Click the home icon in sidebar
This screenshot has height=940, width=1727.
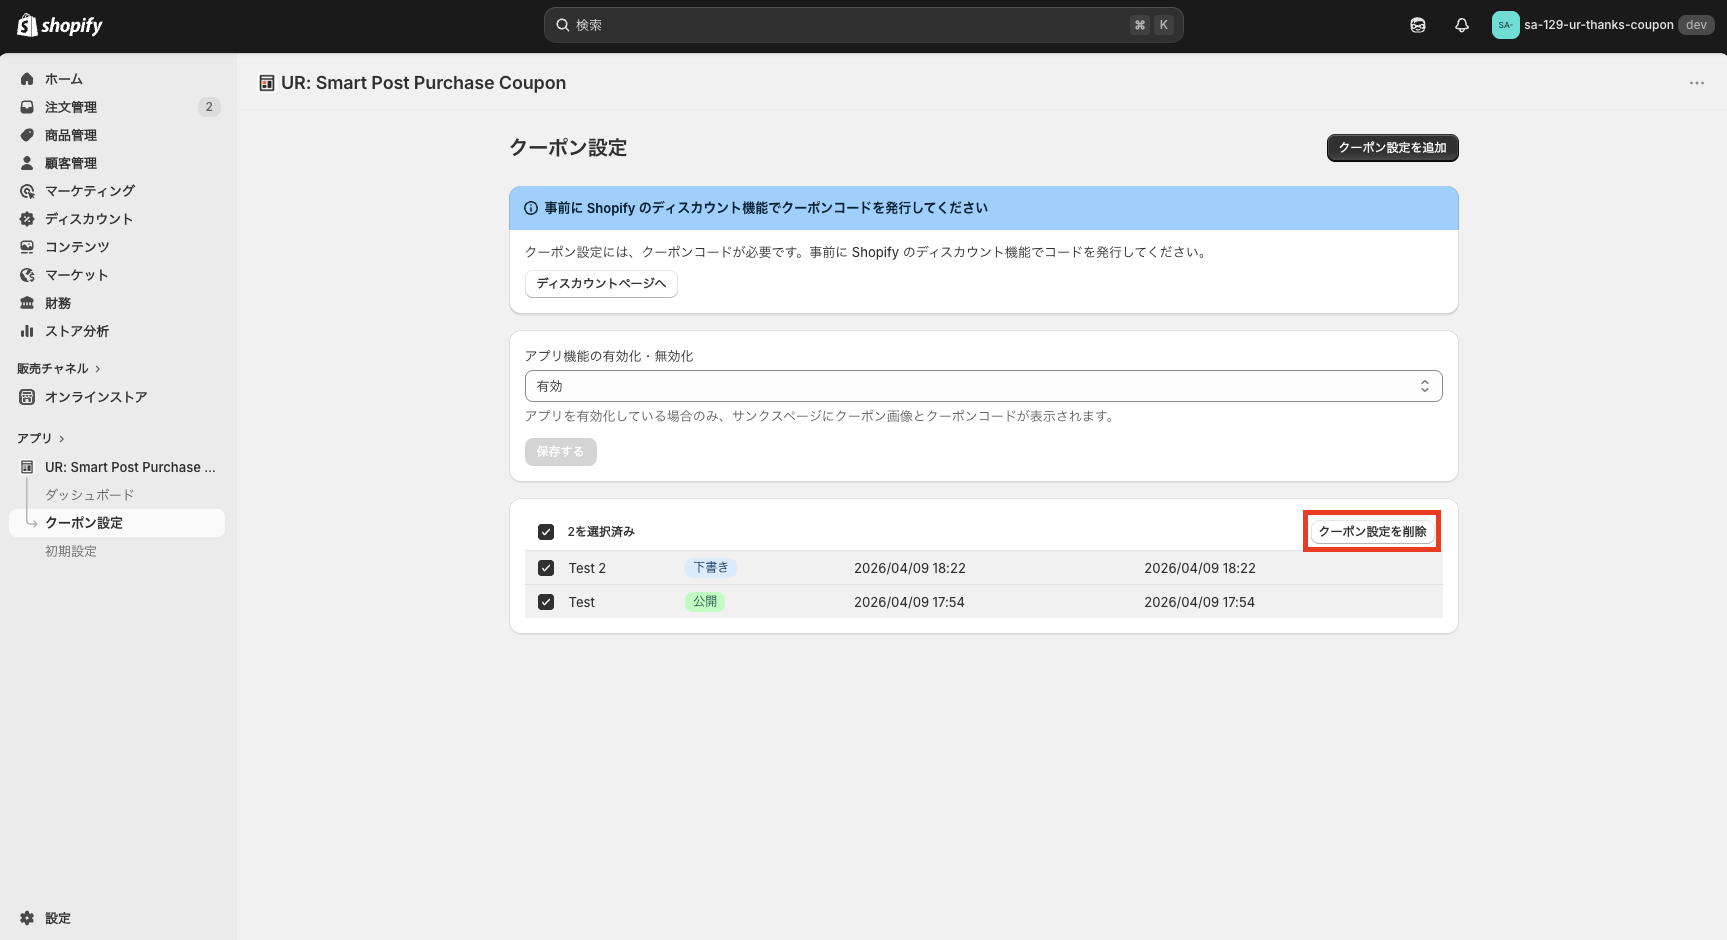click(27, 79)
